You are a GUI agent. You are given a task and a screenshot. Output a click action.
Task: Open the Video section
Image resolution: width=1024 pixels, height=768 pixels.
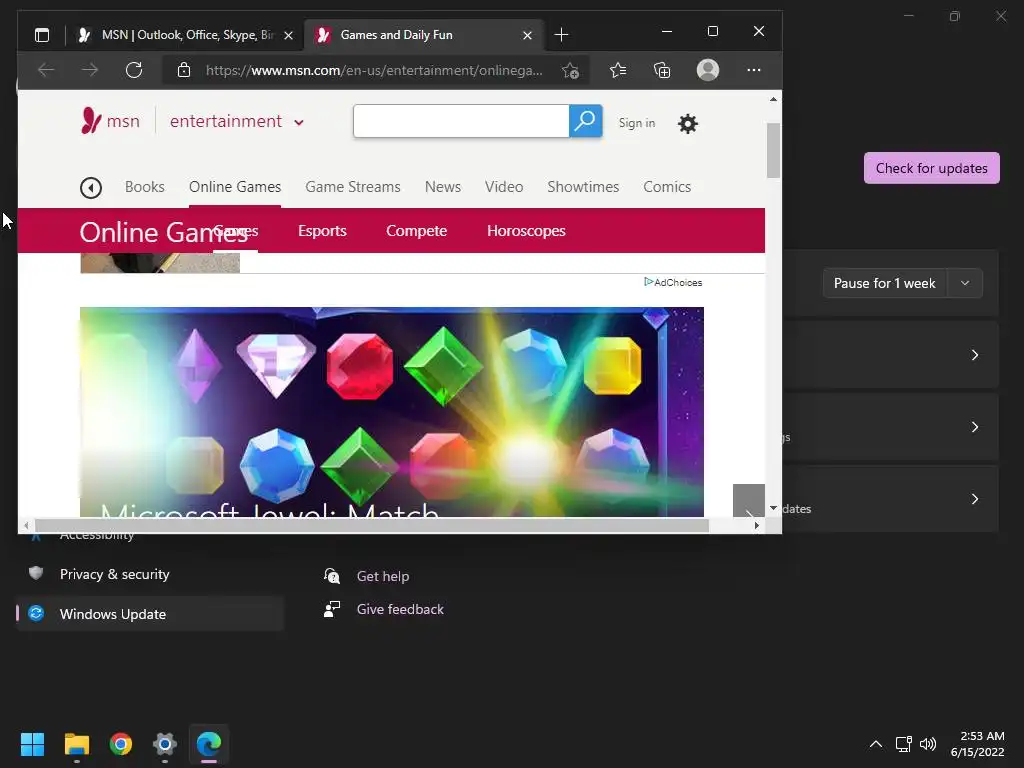pyautogui.click(x=504, y=187)
